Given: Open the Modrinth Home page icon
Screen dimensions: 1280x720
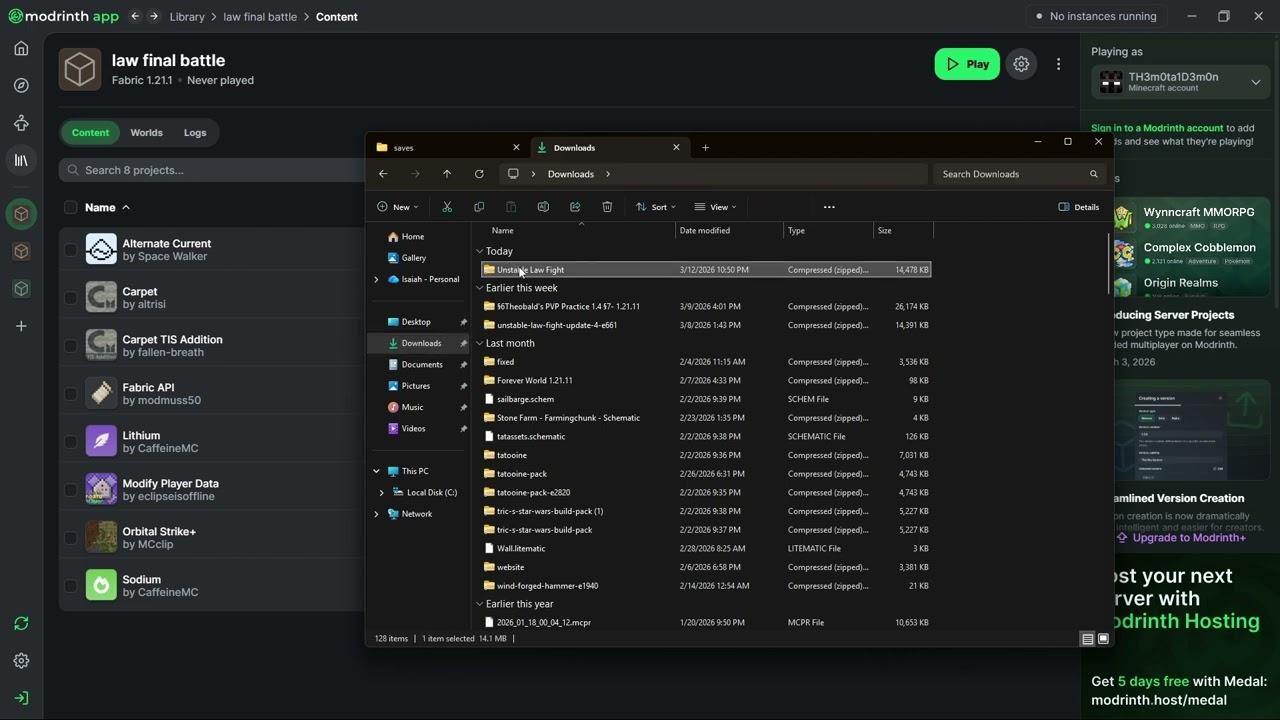Looking at the screenshot, I should [x=21, y=48].
